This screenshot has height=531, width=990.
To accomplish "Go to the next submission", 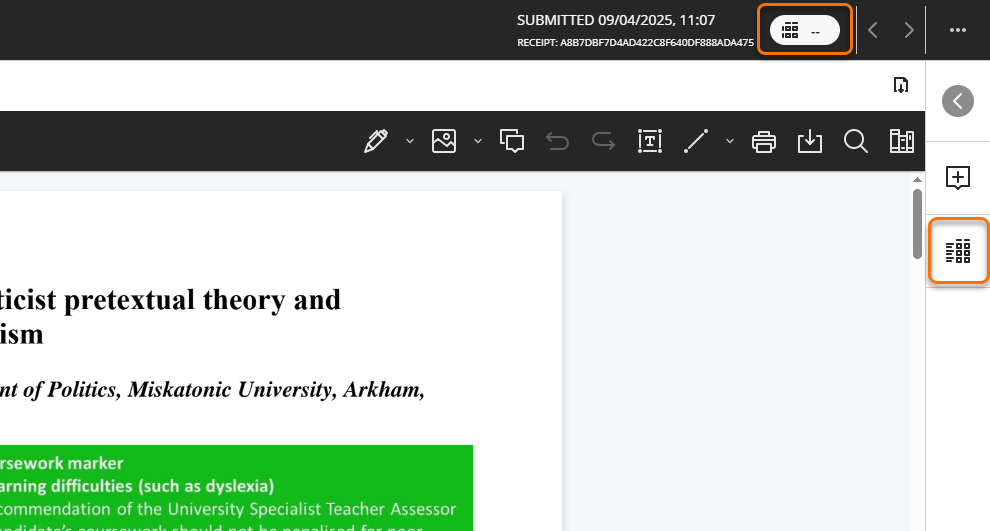I will tap(909, 31).
